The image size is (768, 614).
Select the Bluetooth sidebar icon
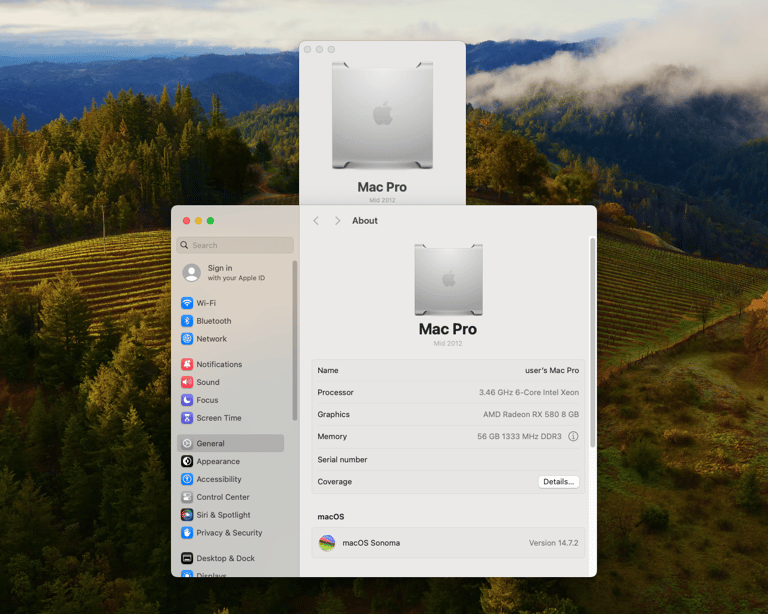(187, 321)
